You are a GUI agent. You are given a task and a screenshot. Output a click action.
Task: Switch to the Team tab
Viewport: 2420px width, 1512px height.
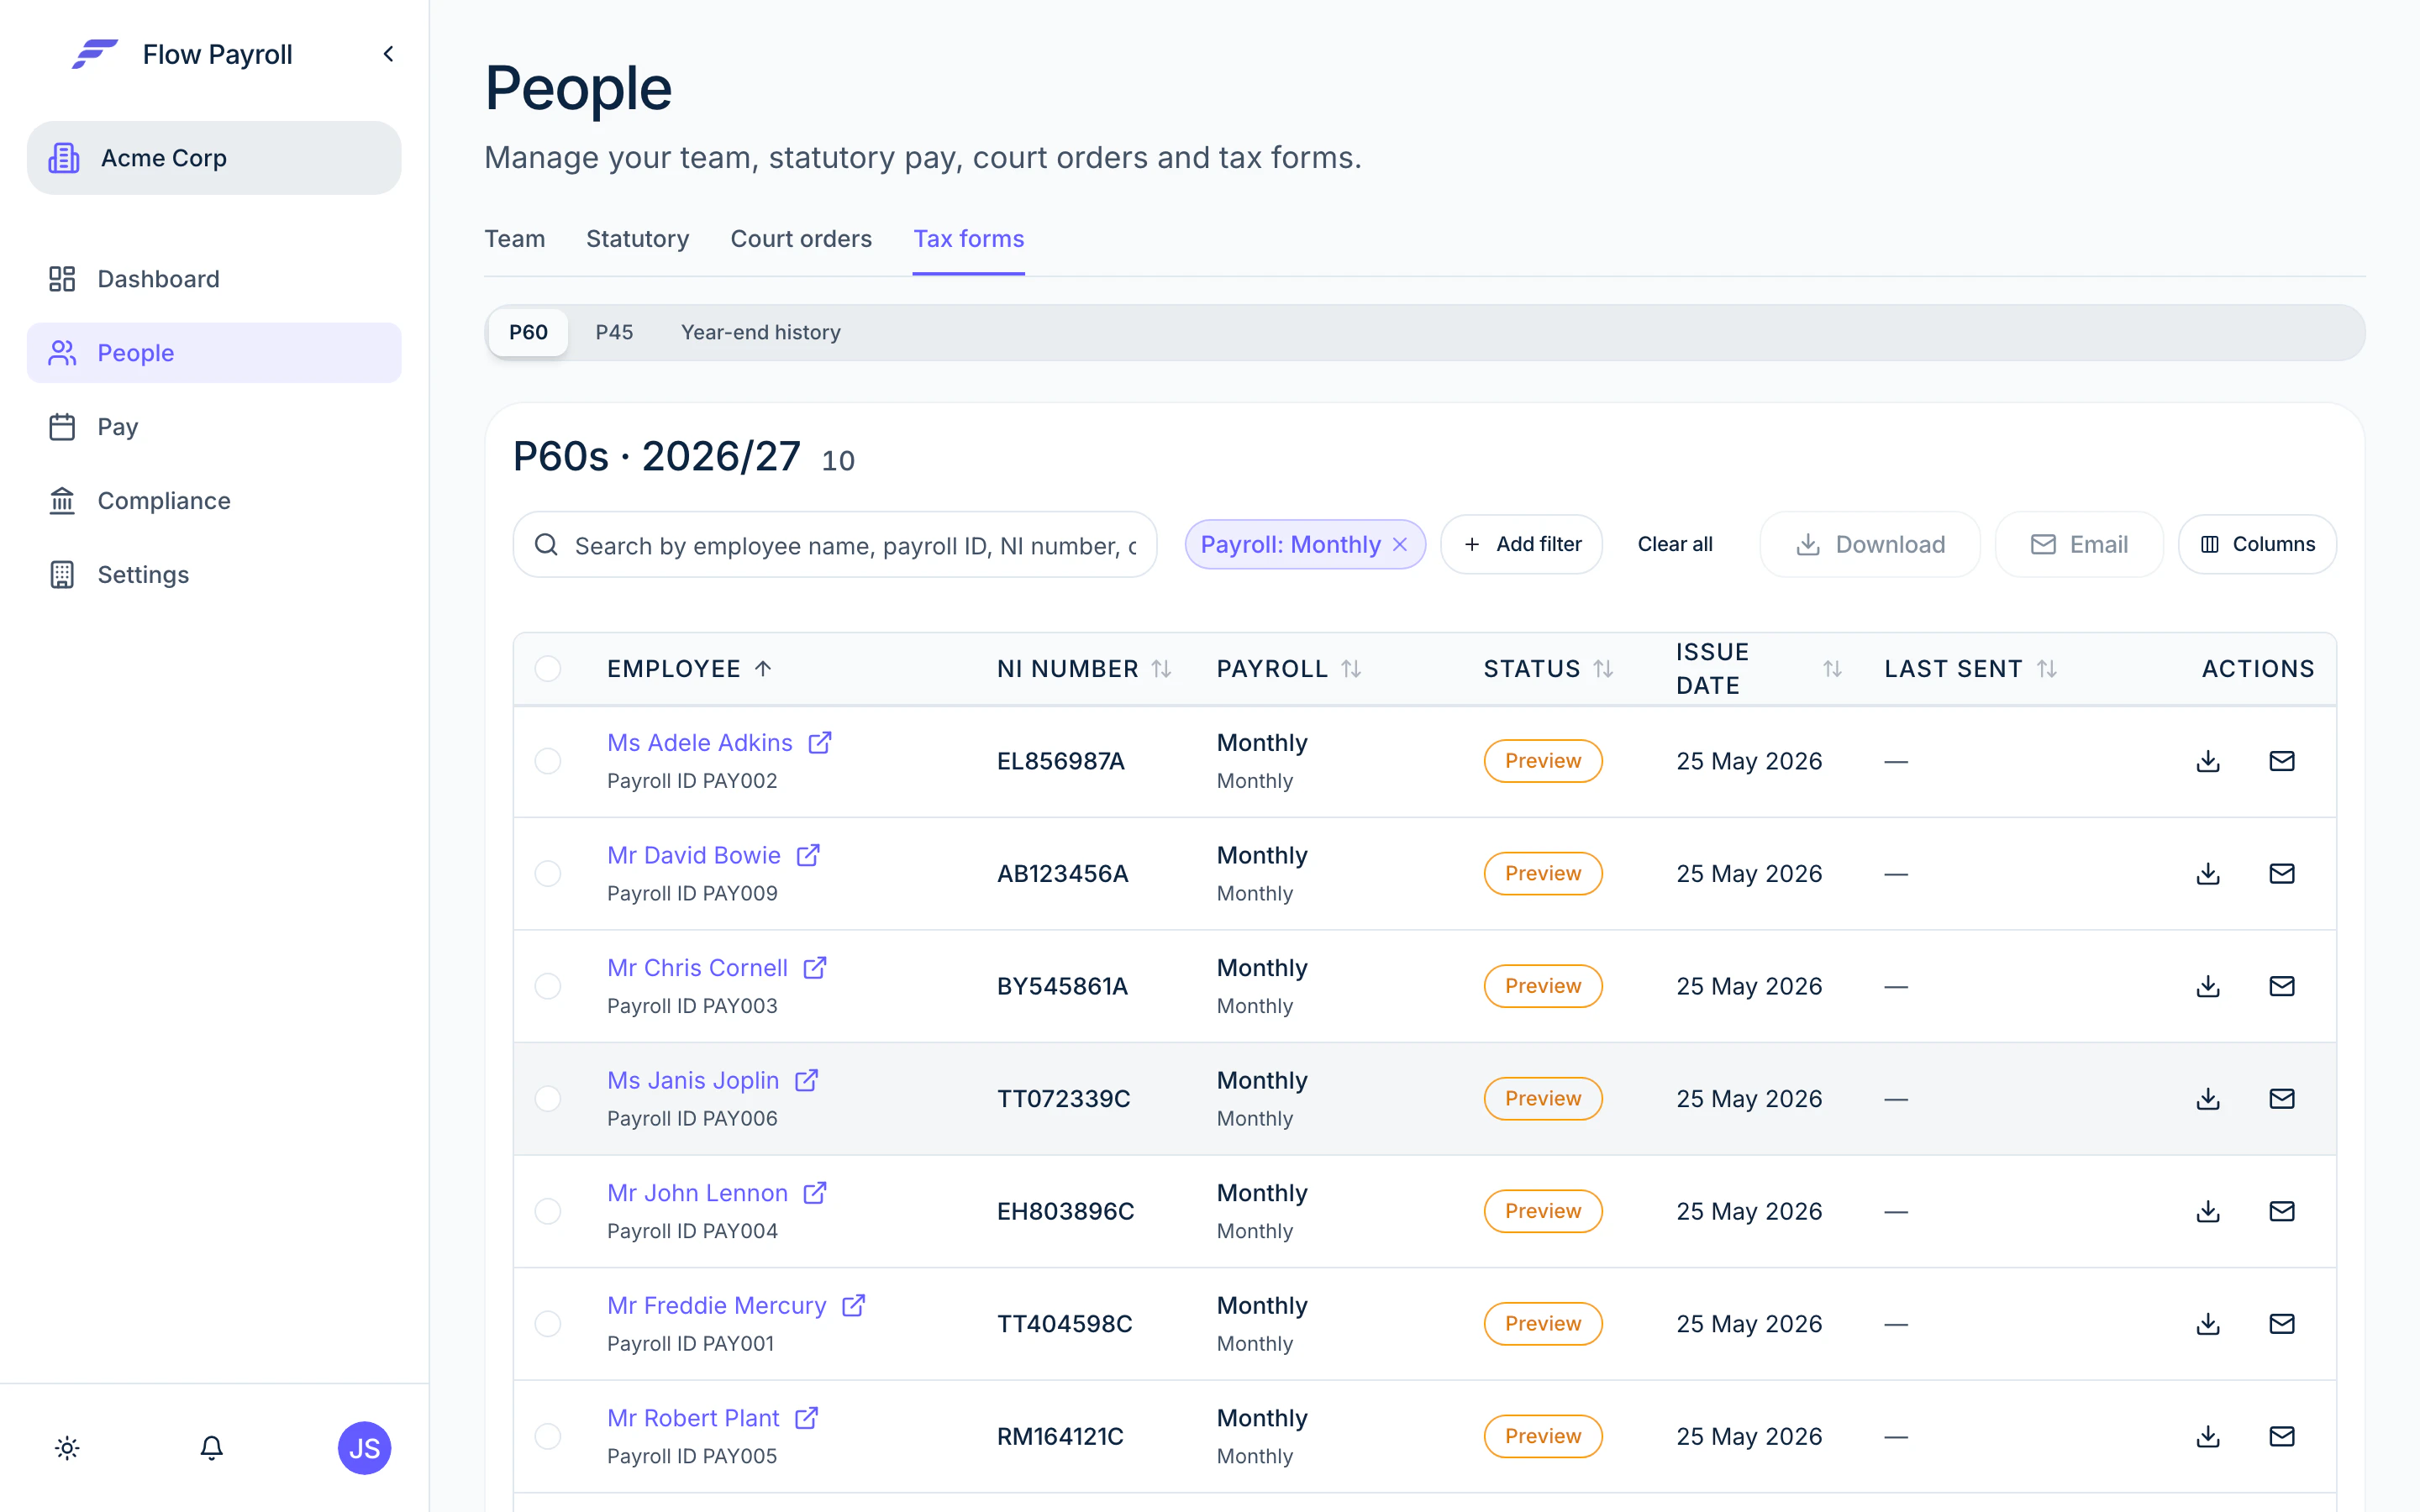[515, 239]
